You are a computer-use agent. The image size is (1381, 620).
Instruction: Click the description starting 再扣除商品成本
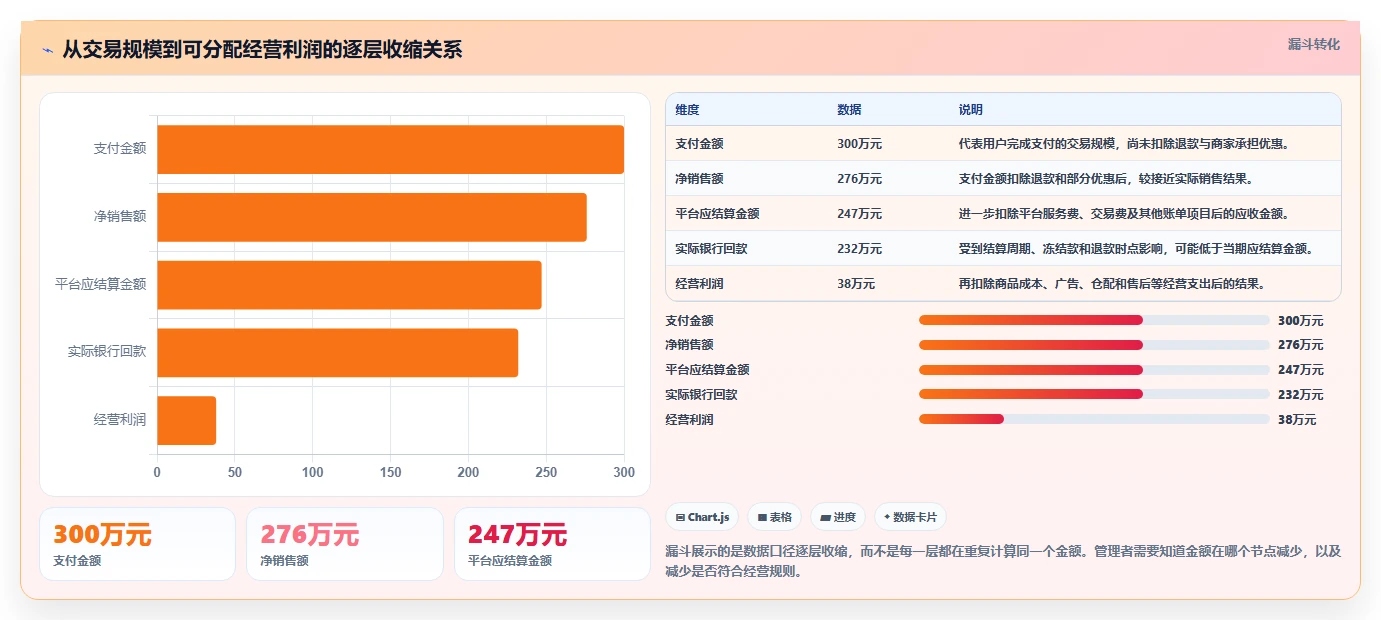[x=1112, y=284]
